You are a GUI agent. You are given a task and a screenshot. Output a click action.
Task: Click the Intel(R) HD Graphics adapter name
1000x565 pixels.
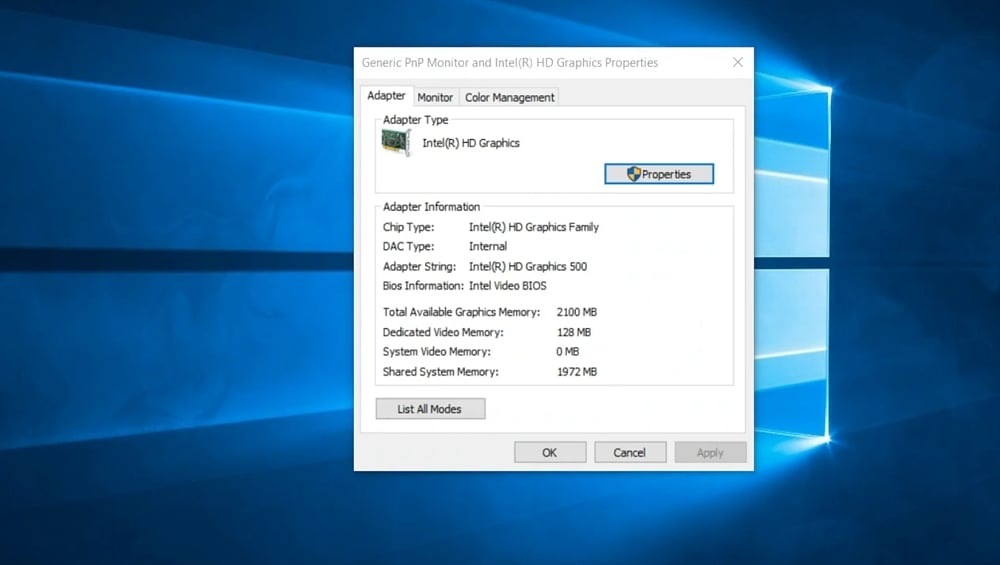pyautogui.click(x=471, y=143)
